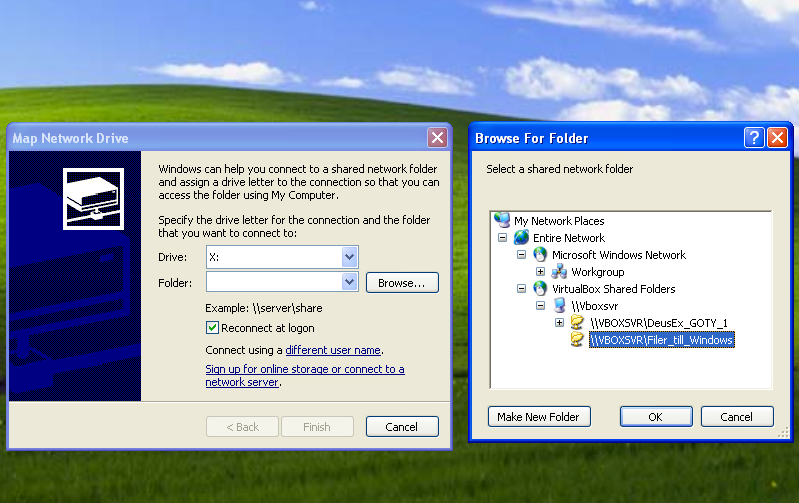This screenshot has height=503, width=799.
Task: Select \\Vboxsvr tree item
Action: pyautogui.click(x=594, y=306)
